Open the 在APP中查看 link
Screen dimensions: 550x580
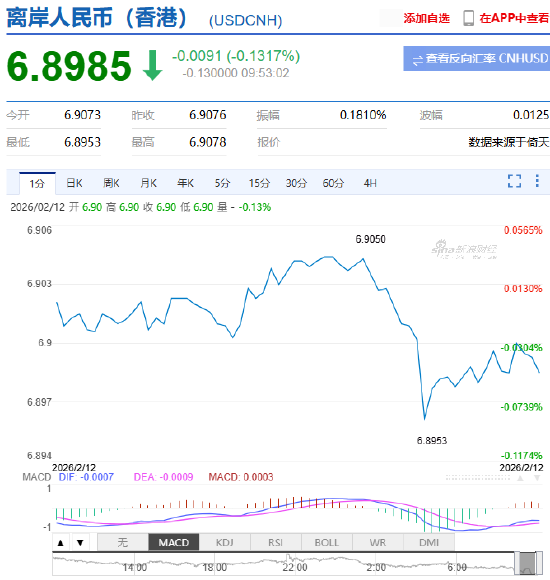(514, 18)
